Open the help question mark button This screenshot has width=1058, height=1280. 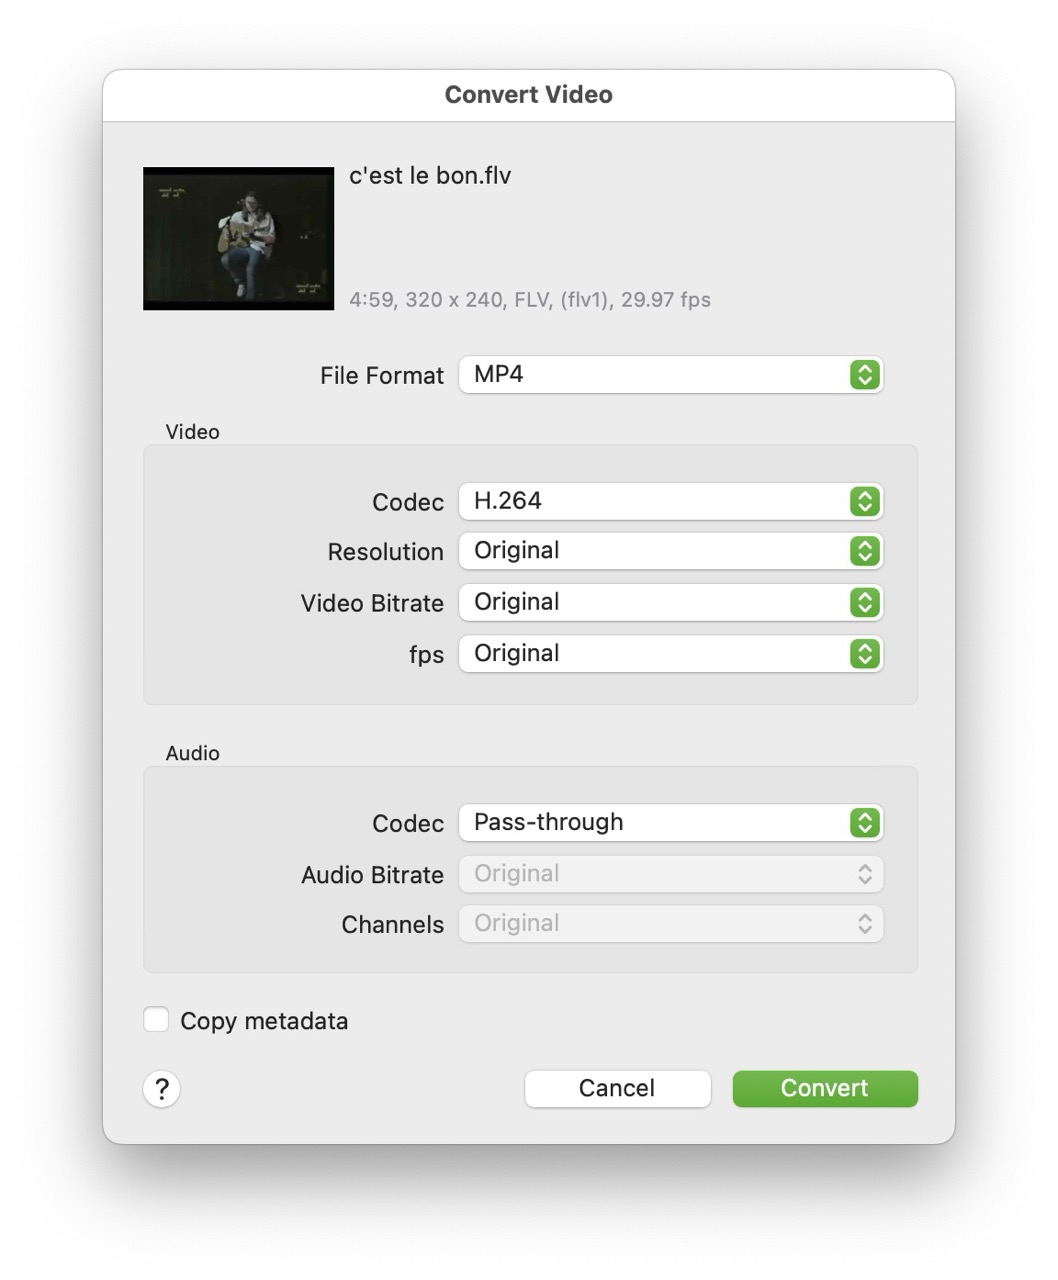coord(161,1089)
